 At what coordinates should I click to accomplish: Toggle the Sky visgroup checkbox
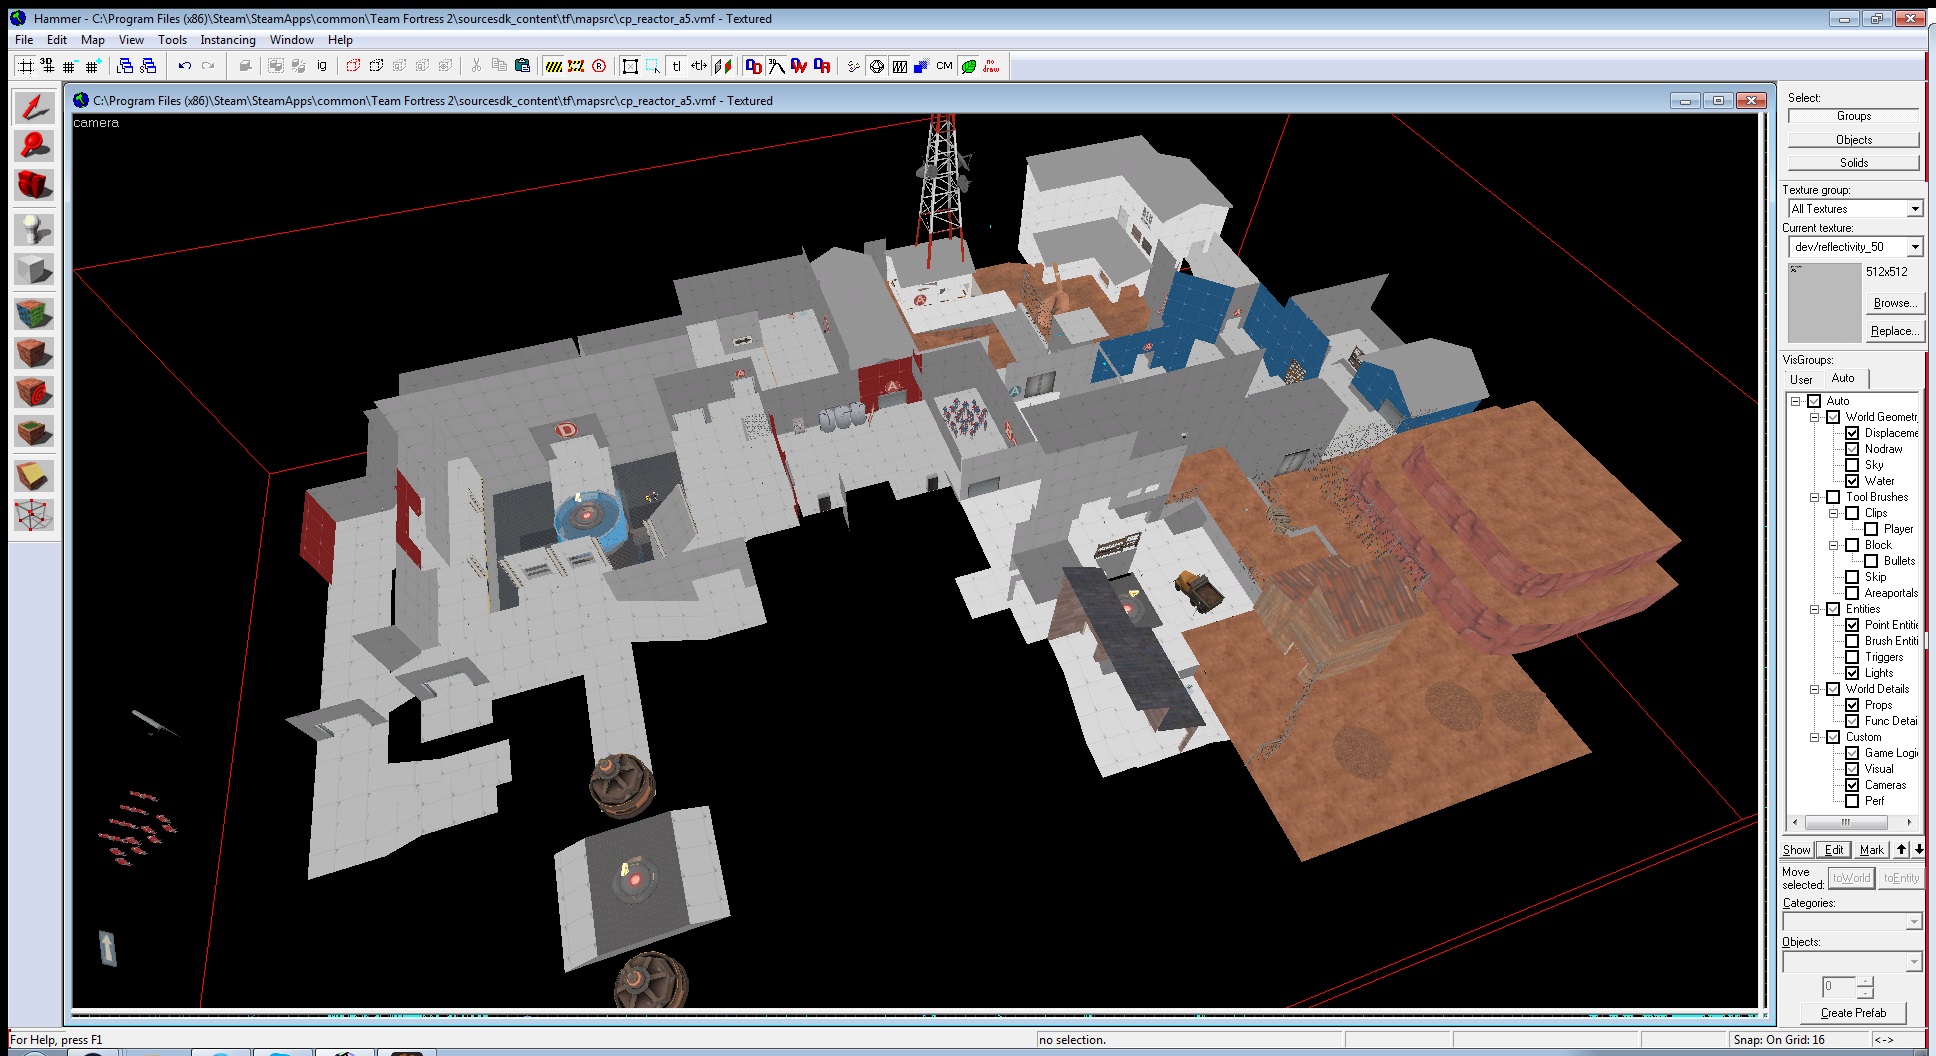(1852, 465)
